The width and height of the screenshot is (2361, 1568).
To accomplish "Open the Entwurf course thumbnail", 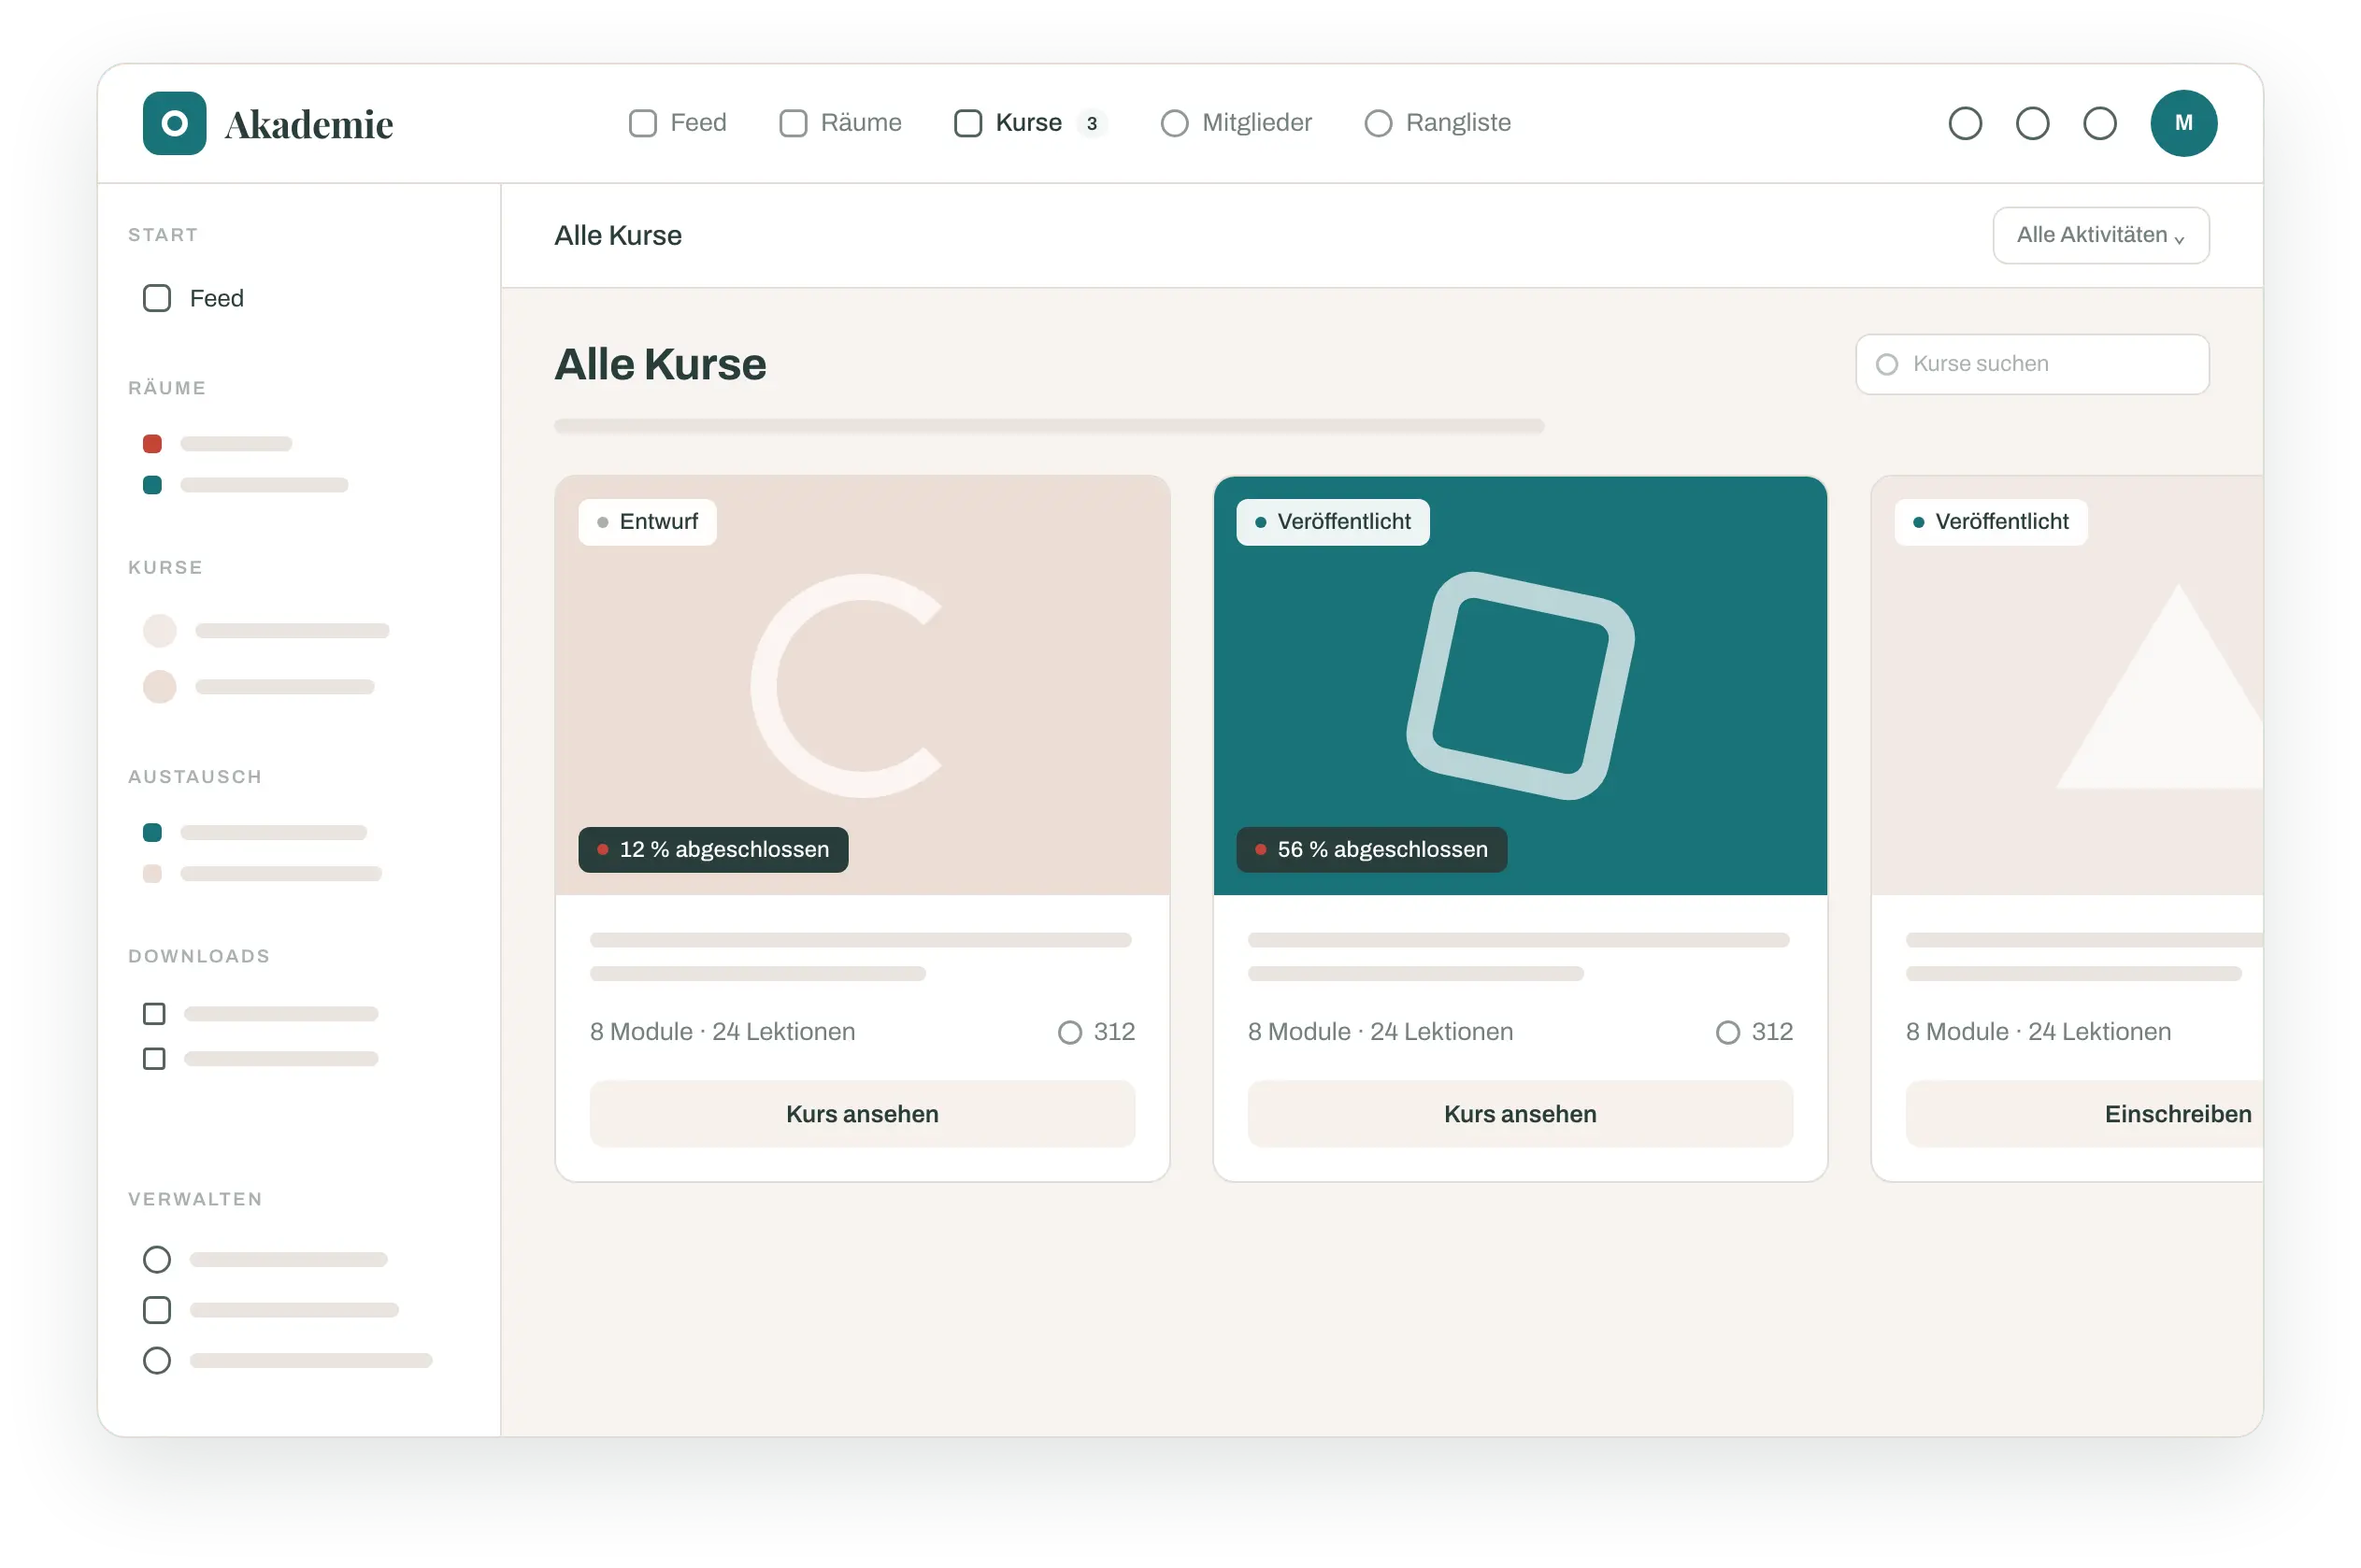I will (x=862, y=685).
